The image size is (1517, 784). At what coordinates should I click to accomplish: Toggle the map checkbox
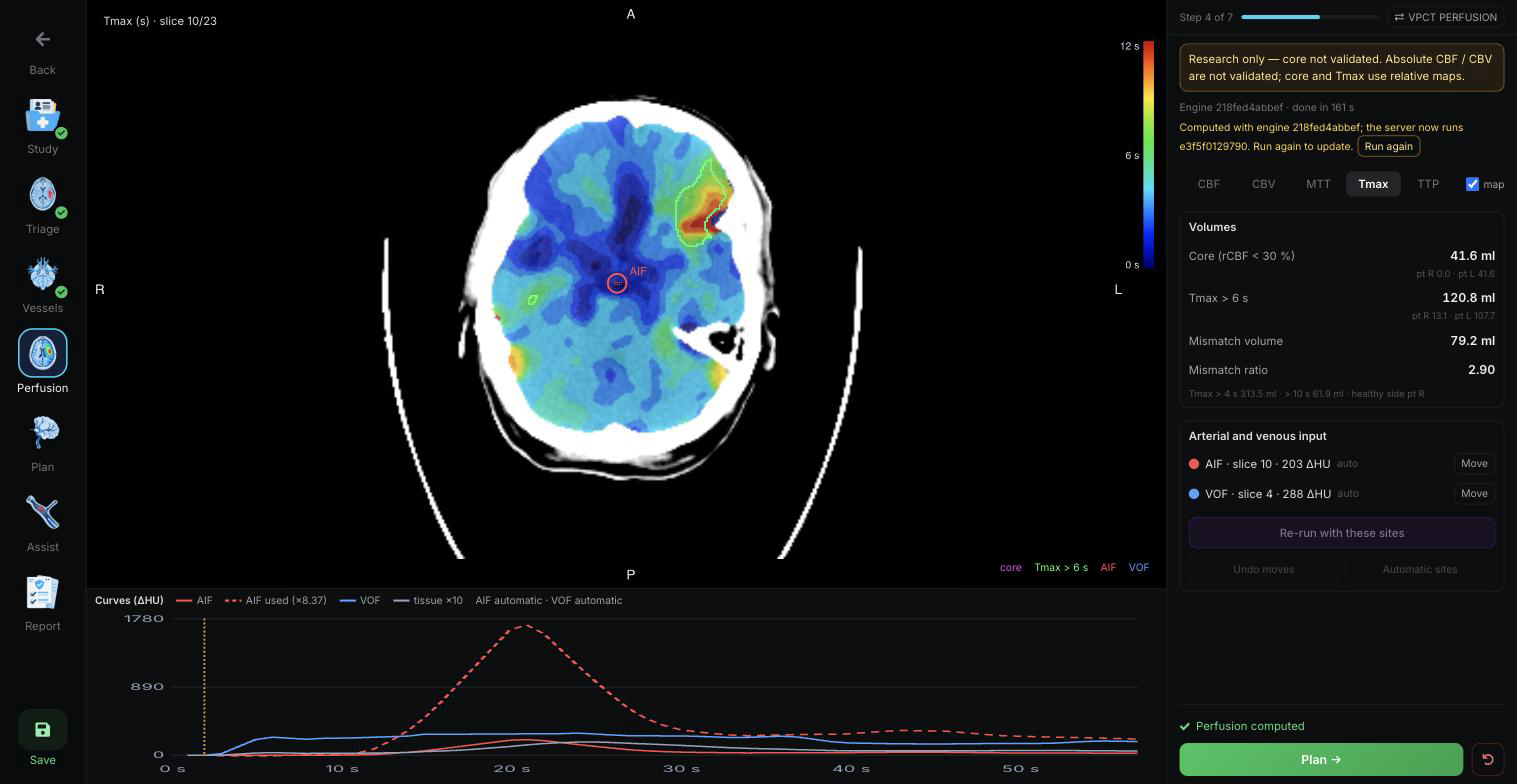click(1472, 184)
